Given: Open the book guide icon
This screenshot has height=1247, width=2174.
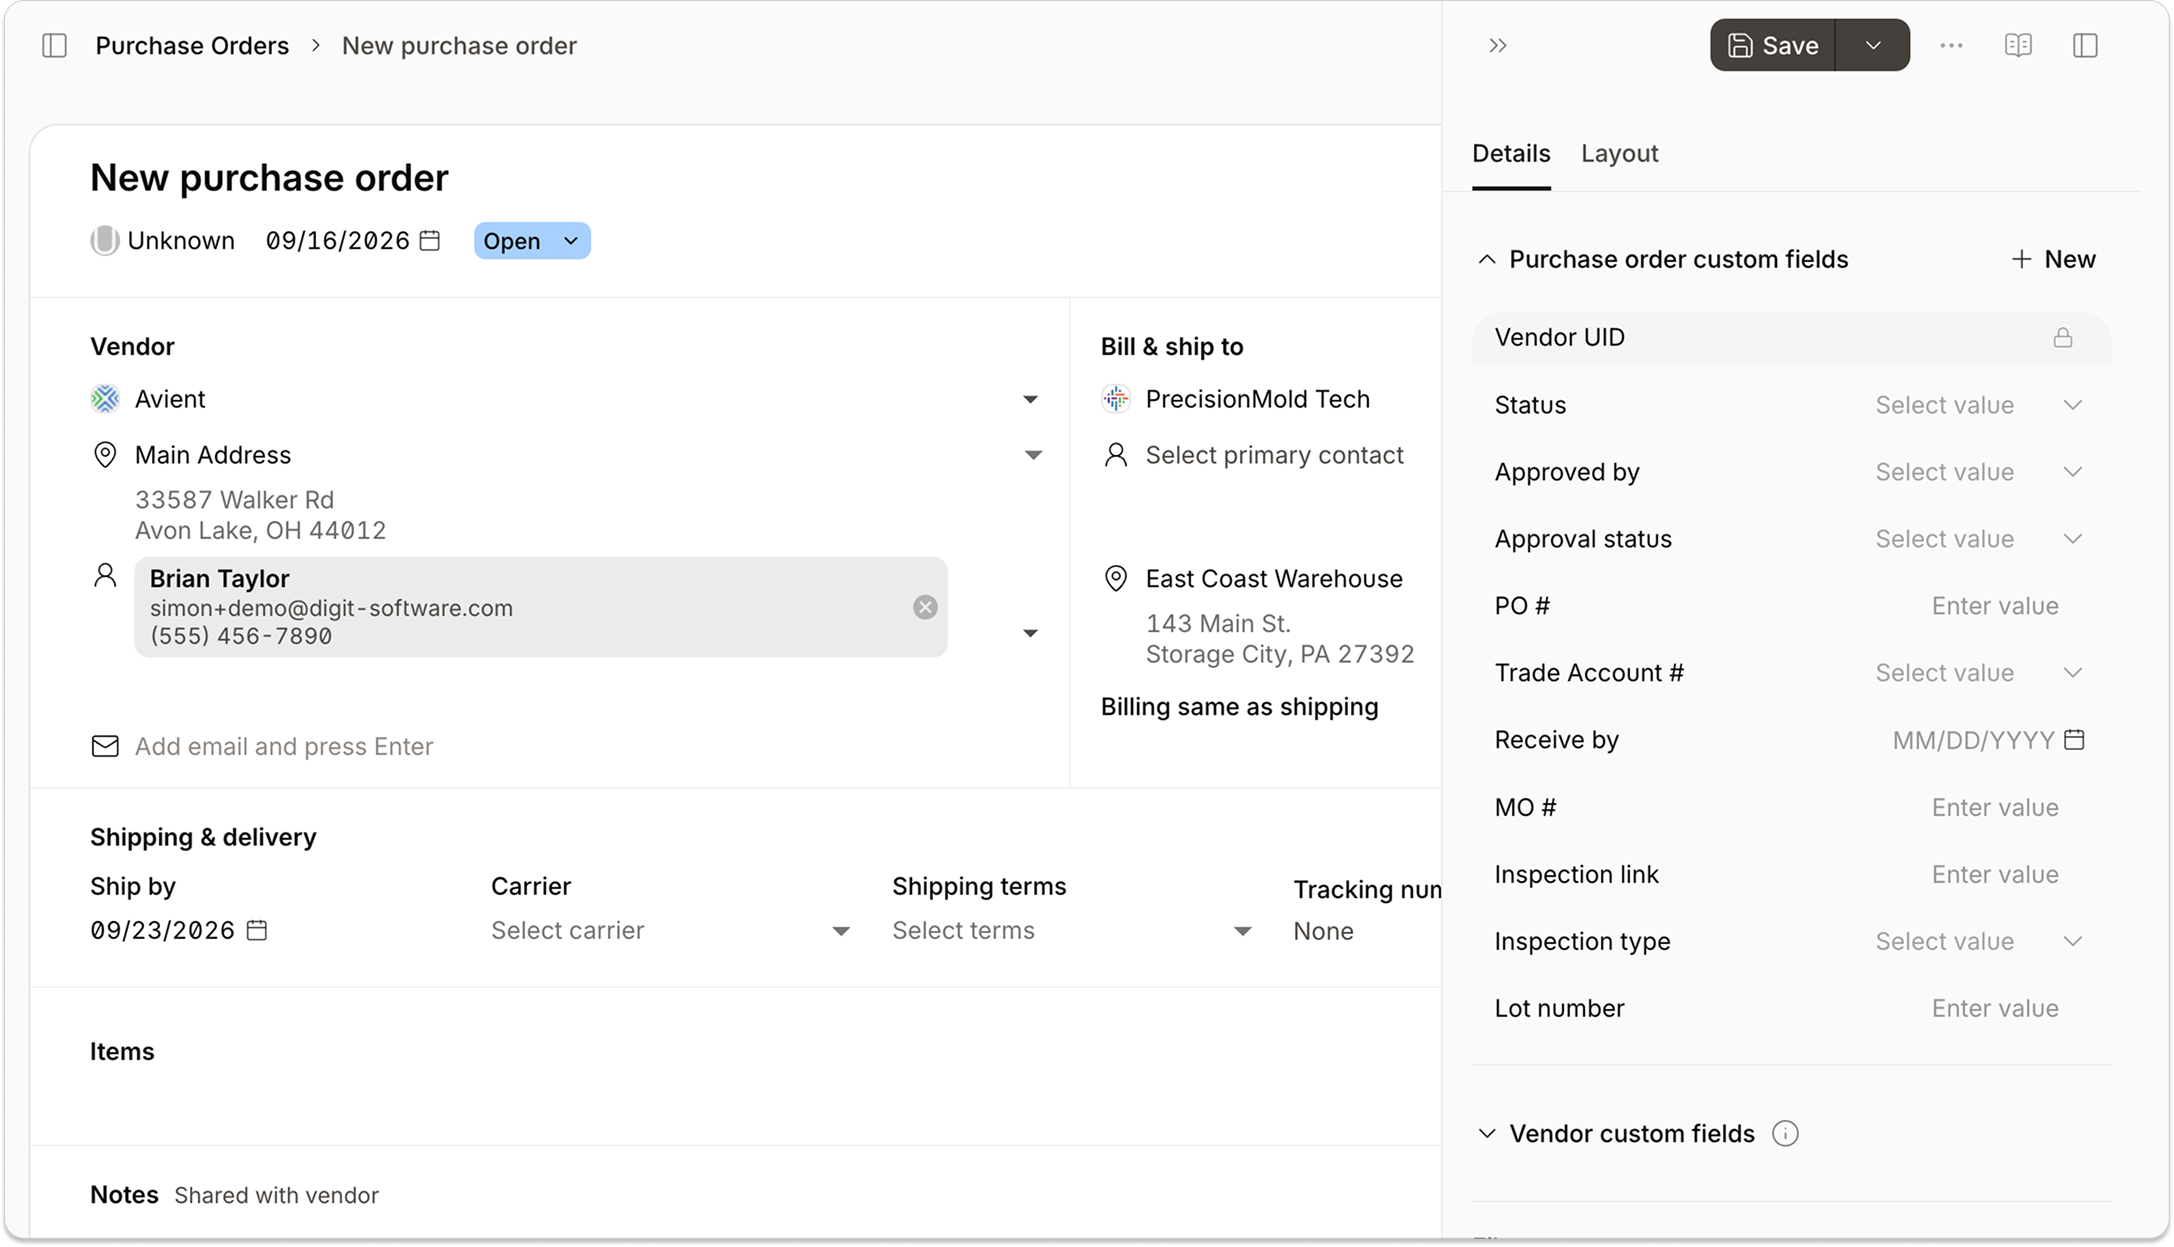Looking at the screenshot, I should [x=2018, y=46].
